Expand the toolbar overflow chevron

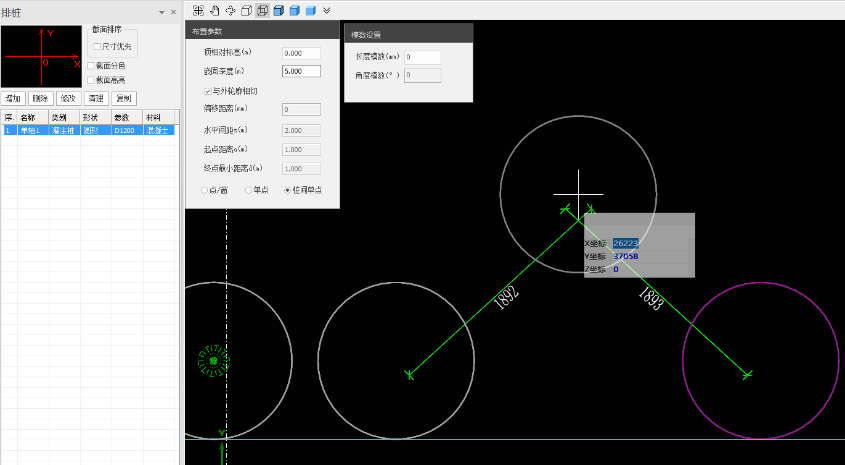tap(326, 10)
